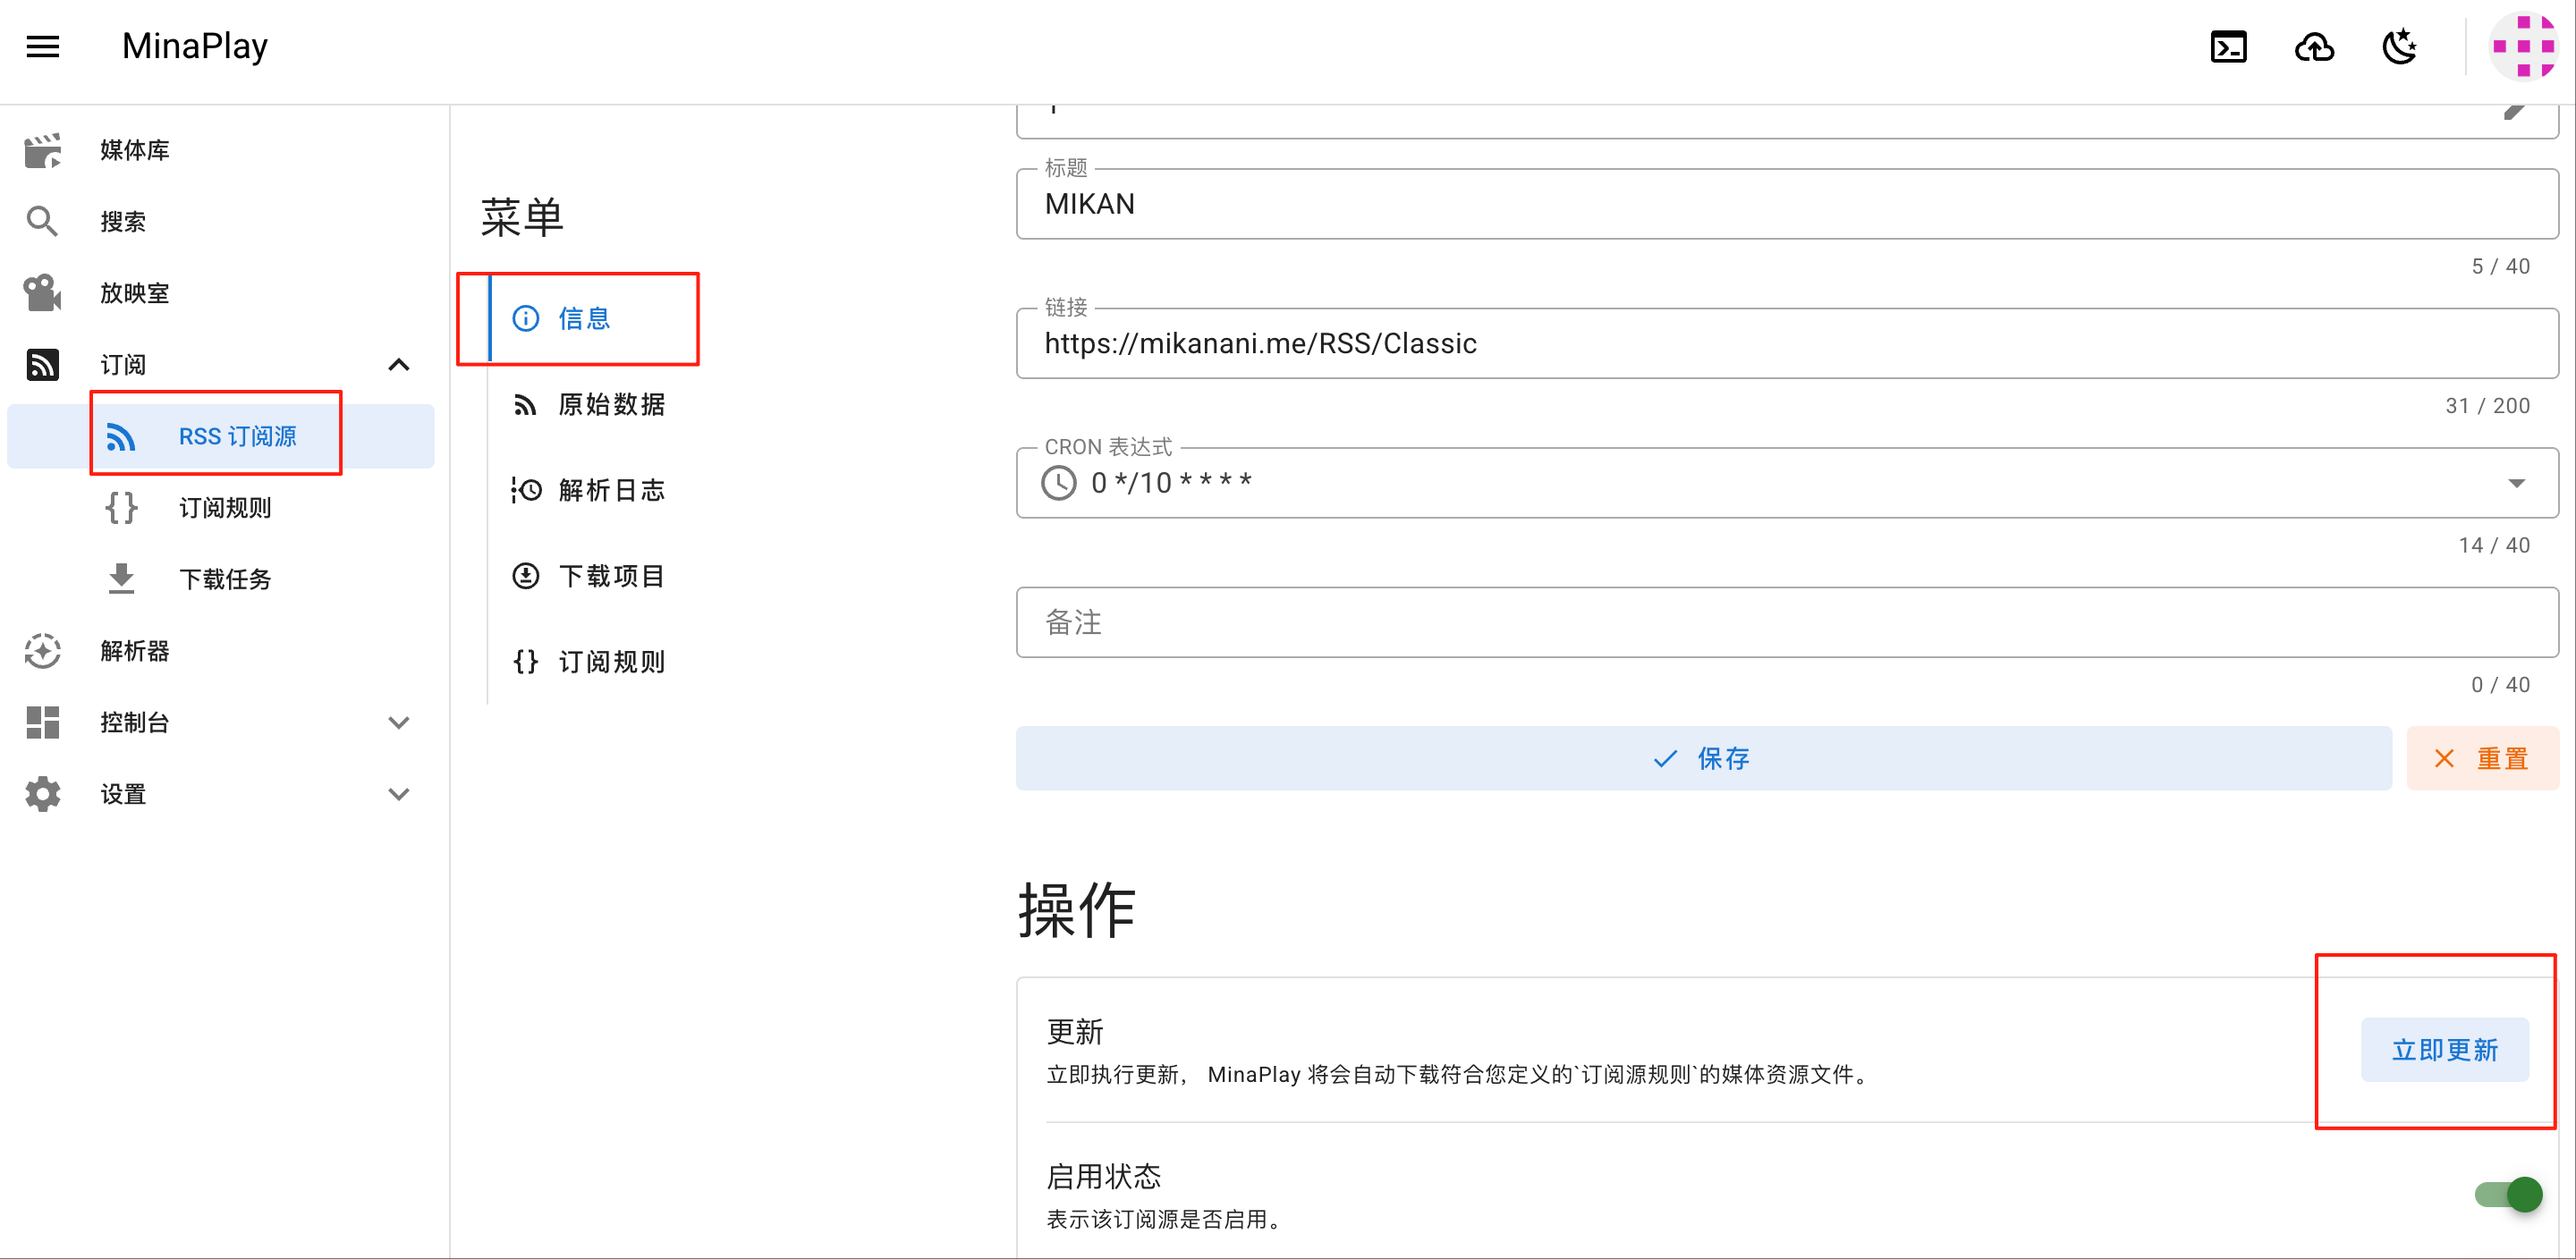
Task: Click the MinaPlay title
Action: pos(195,46)
